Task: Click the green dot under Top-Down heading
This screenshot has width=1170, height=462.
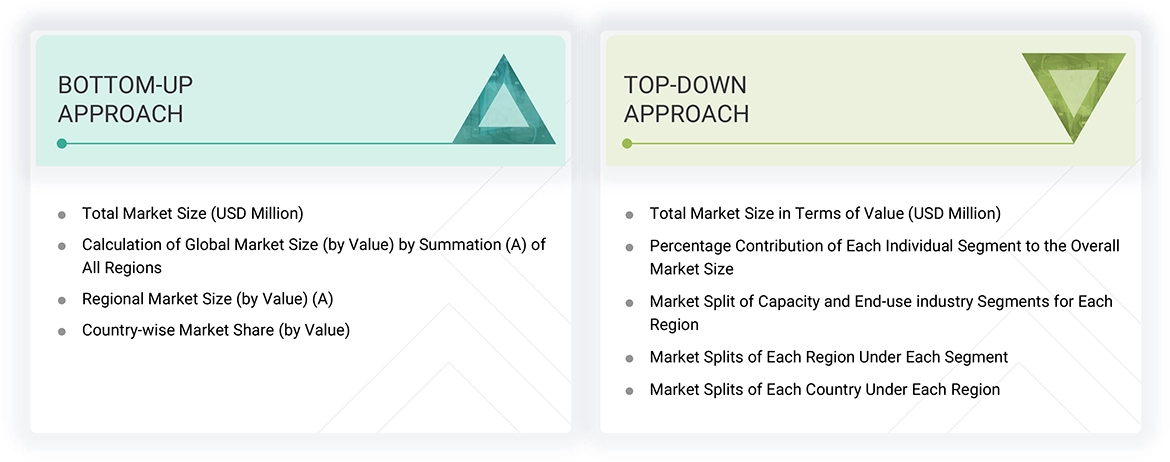Action: 627,144
